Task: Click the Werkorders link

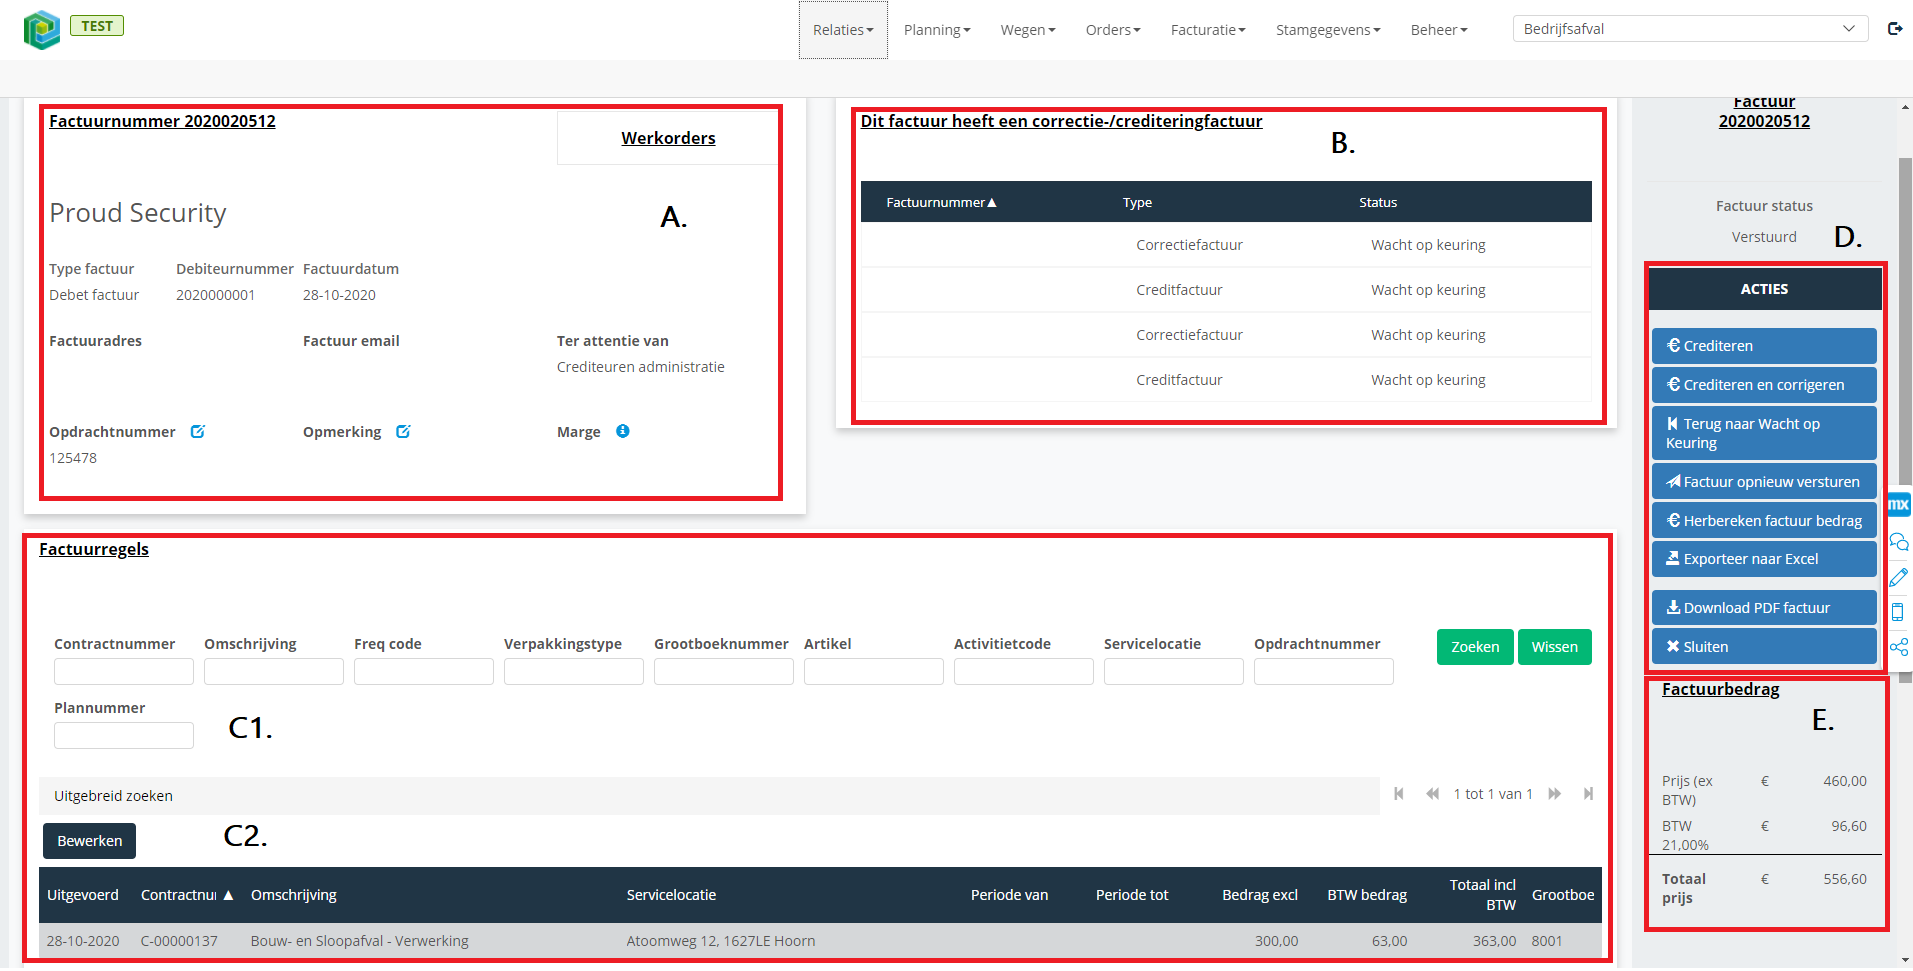Action: pyautogui.click(x=668, y=138)
